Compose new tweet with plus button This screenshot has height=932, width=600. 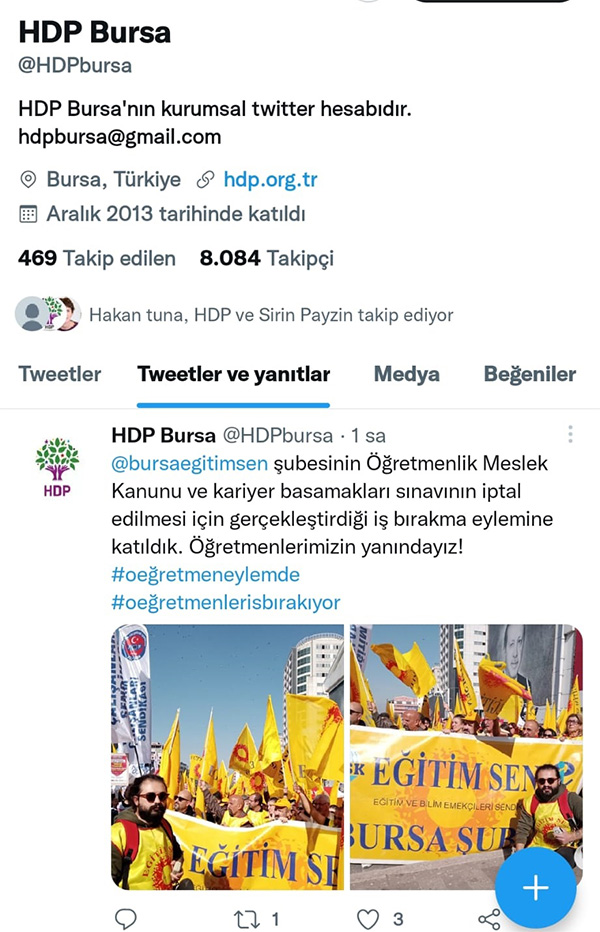[536, 887]
